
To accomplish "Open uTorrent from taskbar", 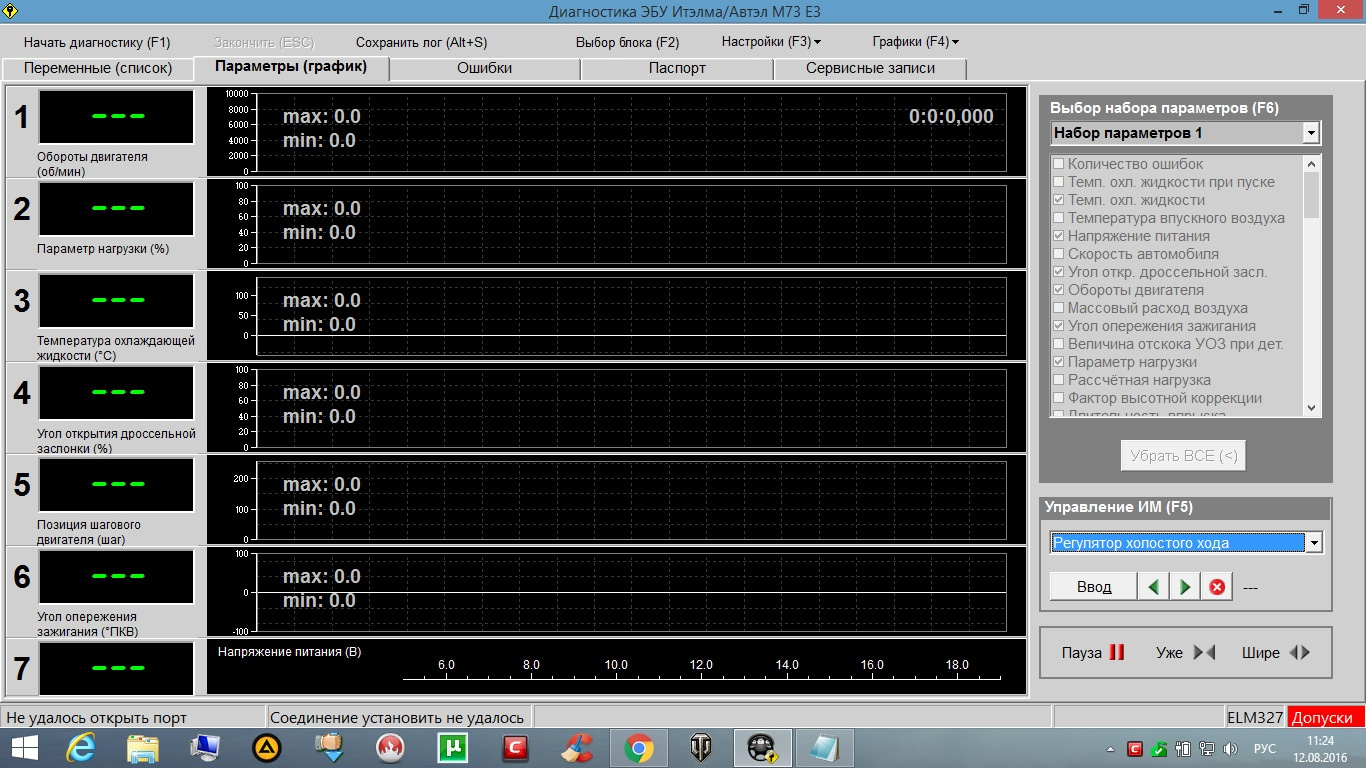I will tap(453, 747).
